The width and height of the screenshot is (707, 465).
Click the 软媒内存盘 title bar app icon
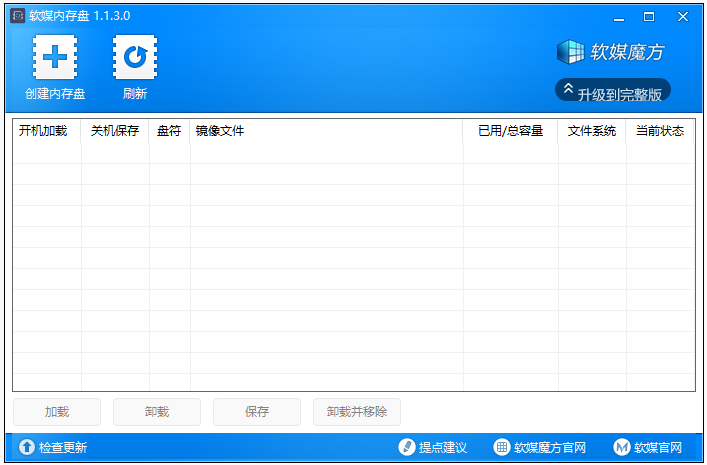(x=18, y=16)
